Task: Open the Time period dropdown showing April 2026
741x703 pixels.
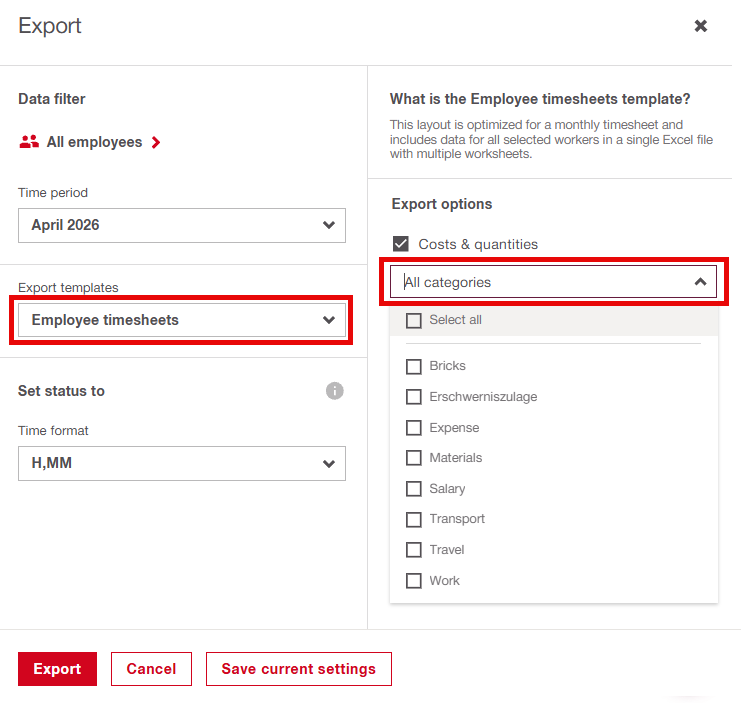Action: coord(182,225)
